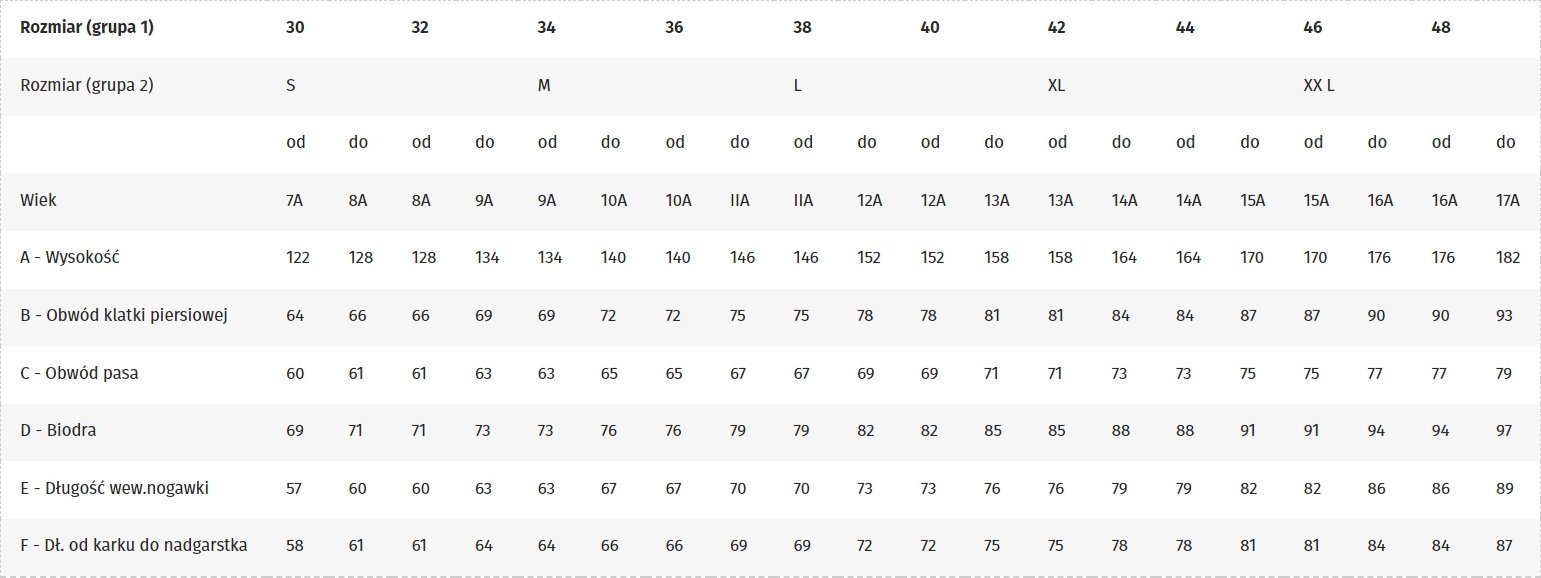Viewport: 1541px width, 578px height.
Task: Select size 30 column header
Action: 295,28
